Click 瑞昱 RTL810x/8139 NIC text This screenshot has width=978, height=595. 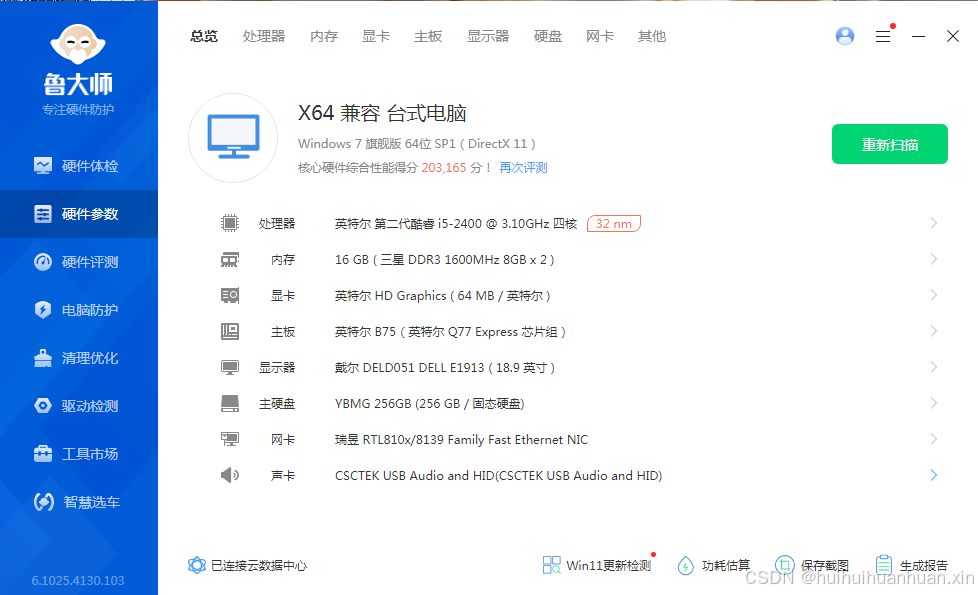click(x=462, y=440)
